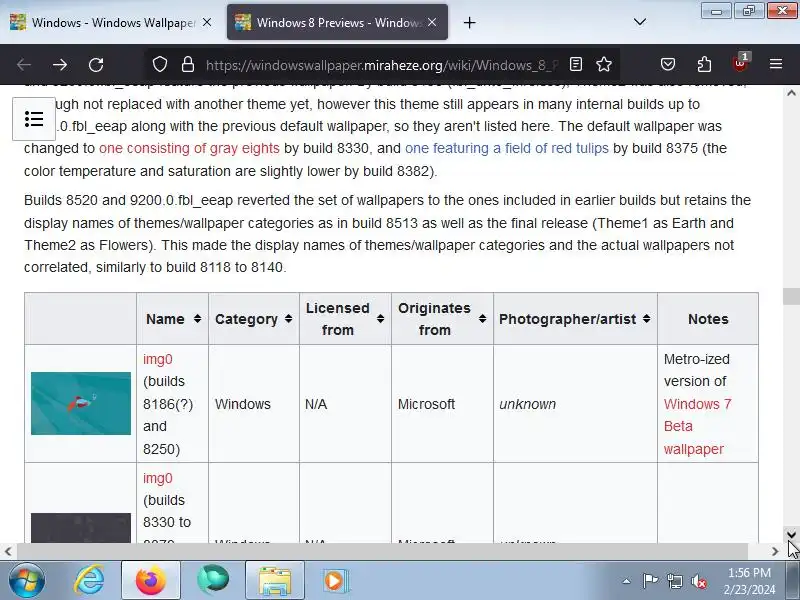Click horizontal scrollbar left arrow
Image resolution: width=800 pixels, height=600 pixels.
pyautogui.click(x=8, y=551)
